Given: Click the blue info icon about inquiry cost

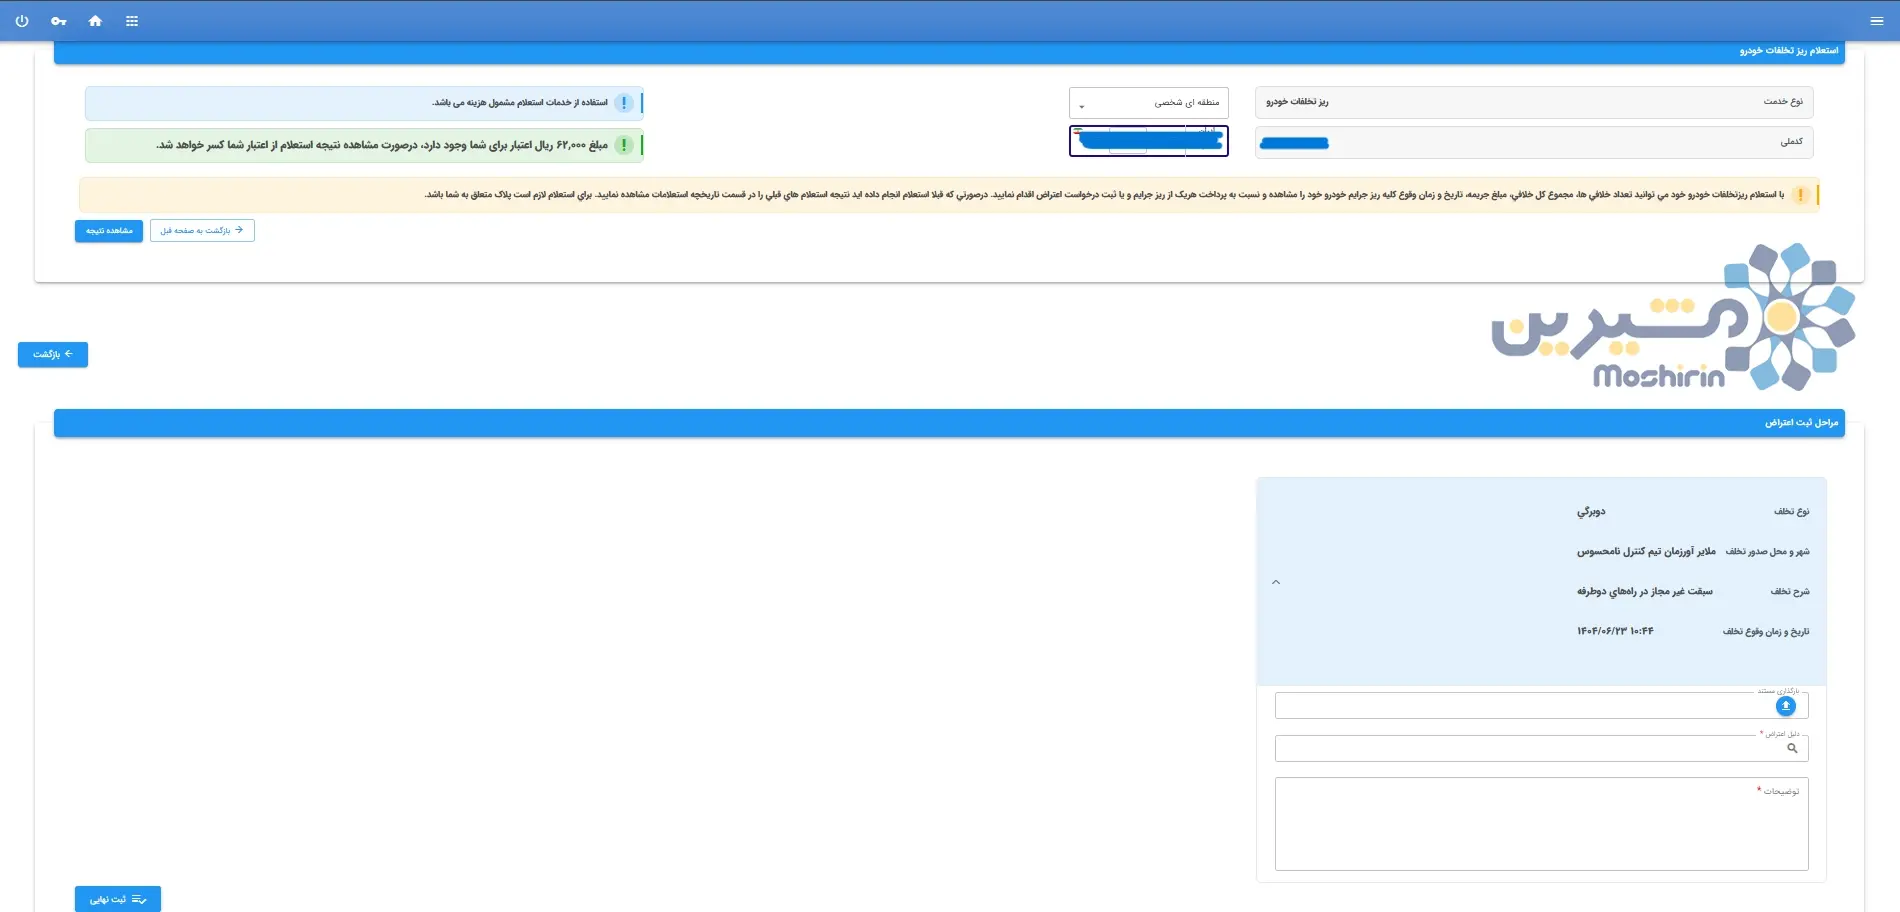Looking at the screenshot, I should [624, 103].
